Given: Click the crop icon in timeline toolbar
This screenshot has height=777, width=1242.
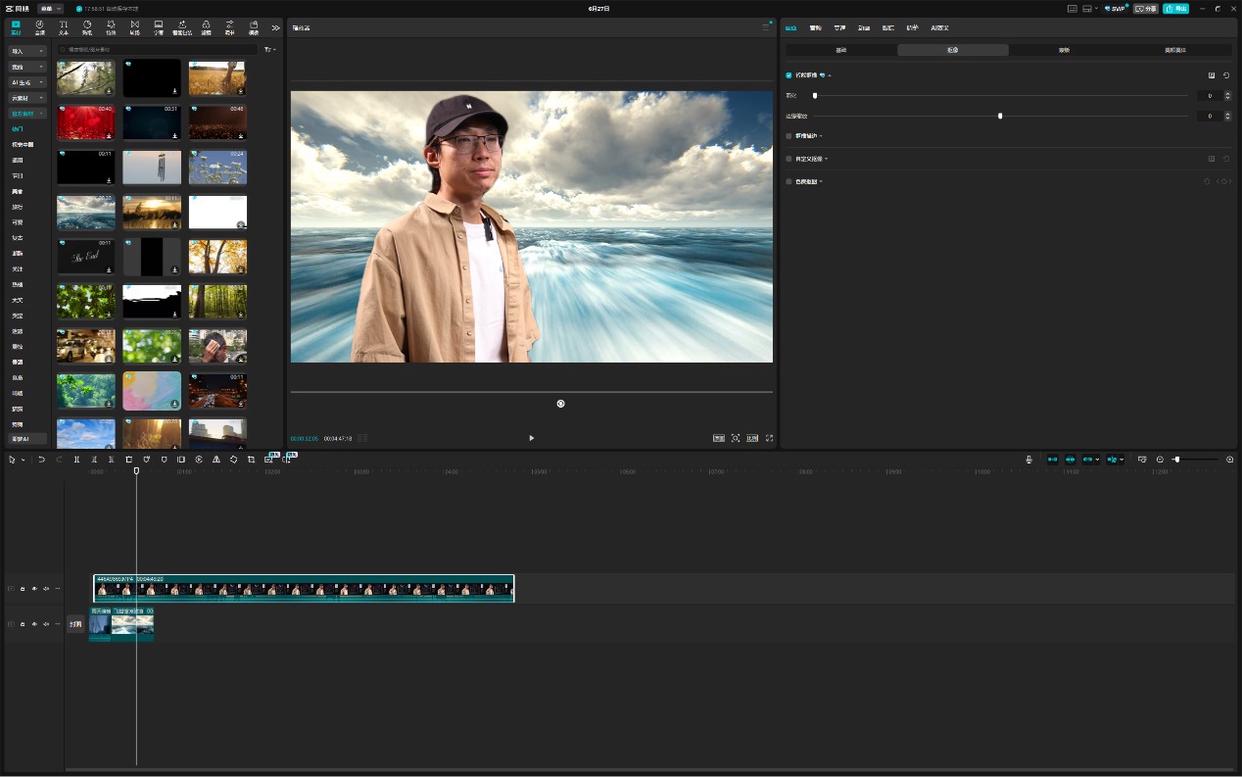Looking at the screenshot, I should pos(251,459).
